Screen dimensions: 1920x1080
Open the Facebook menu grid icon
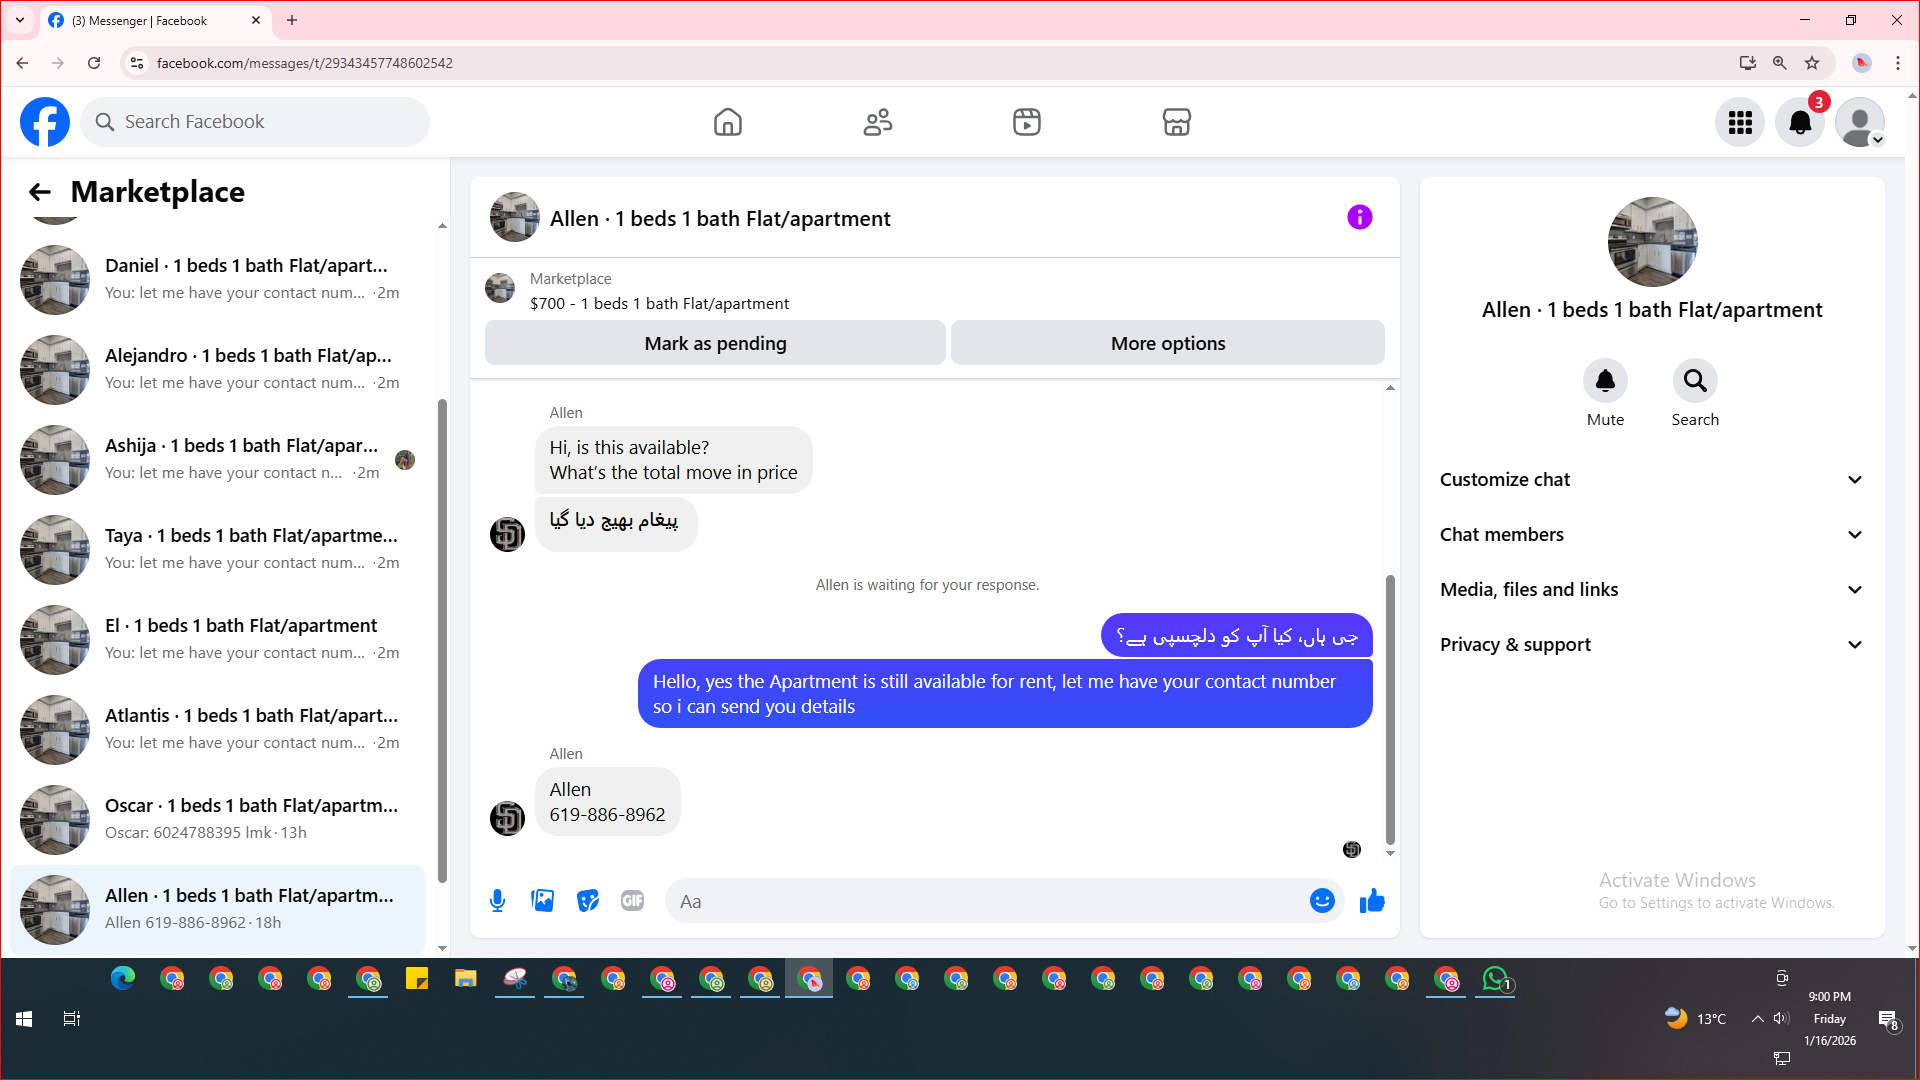1740,122
